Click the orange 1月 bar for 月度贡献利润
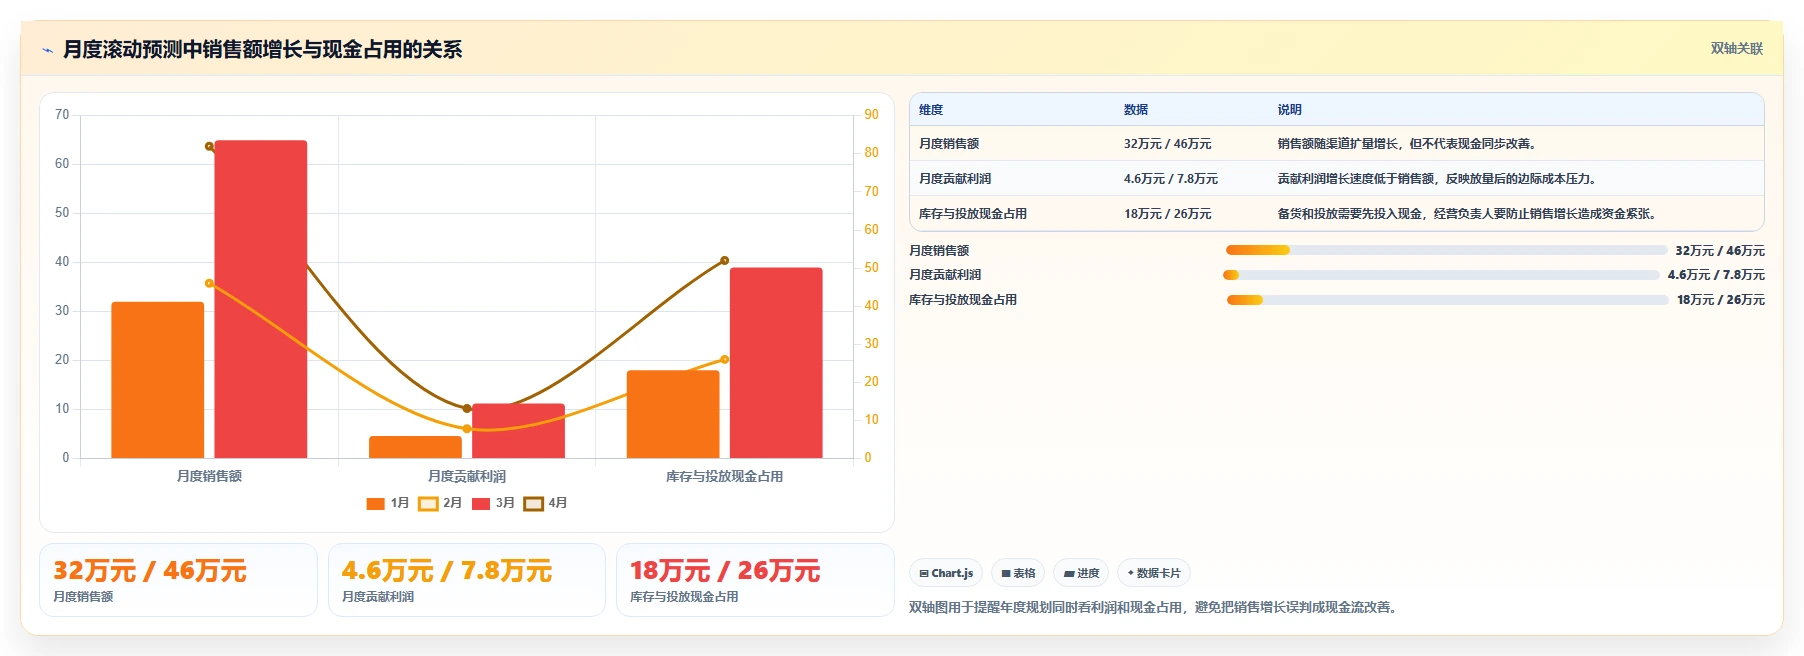Image resolution: width=1804 pixels, height=656 pixels. click(415, 447)
